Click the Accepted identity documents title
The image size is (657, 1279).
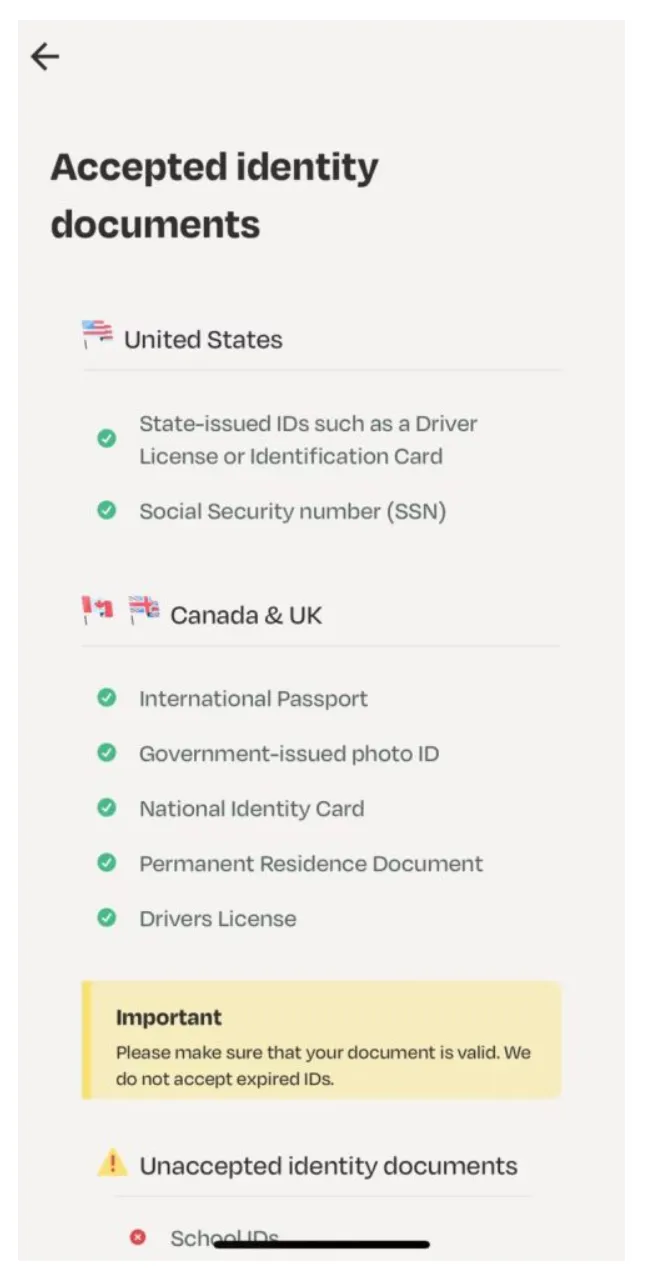(215, 195)
